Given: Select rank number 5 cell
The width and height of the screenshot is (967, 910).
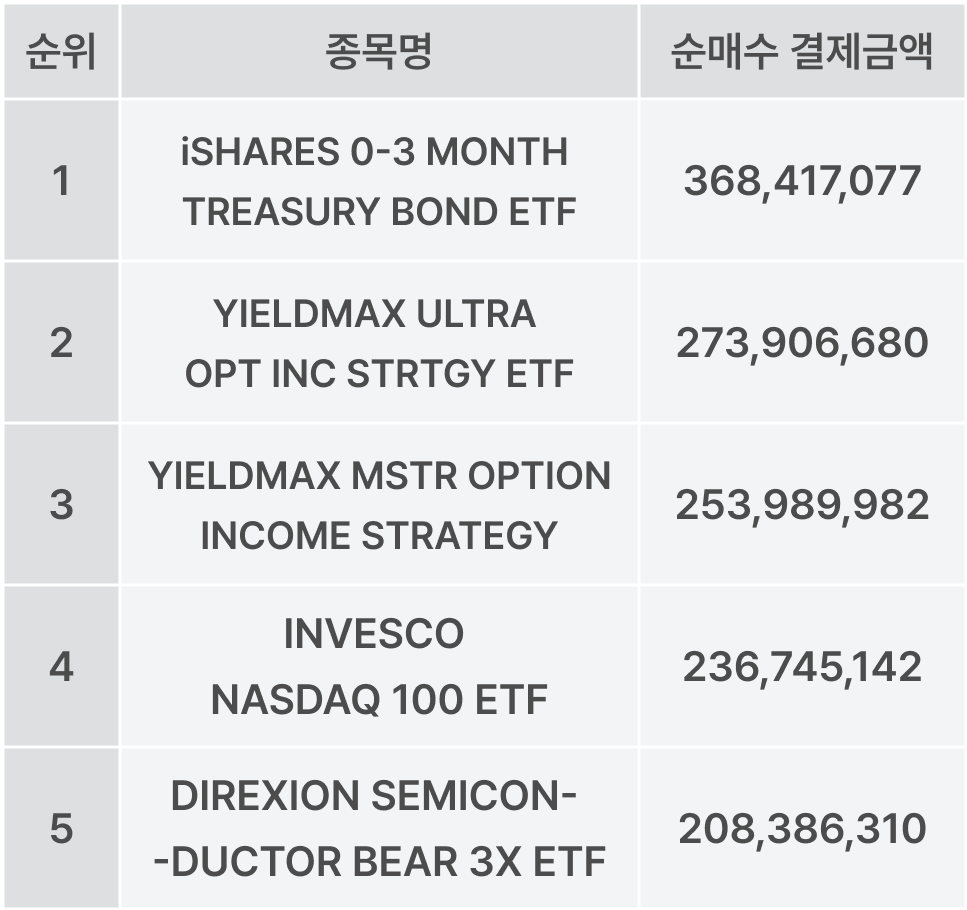Looking at the screenshot, I should tap(61, 829).
